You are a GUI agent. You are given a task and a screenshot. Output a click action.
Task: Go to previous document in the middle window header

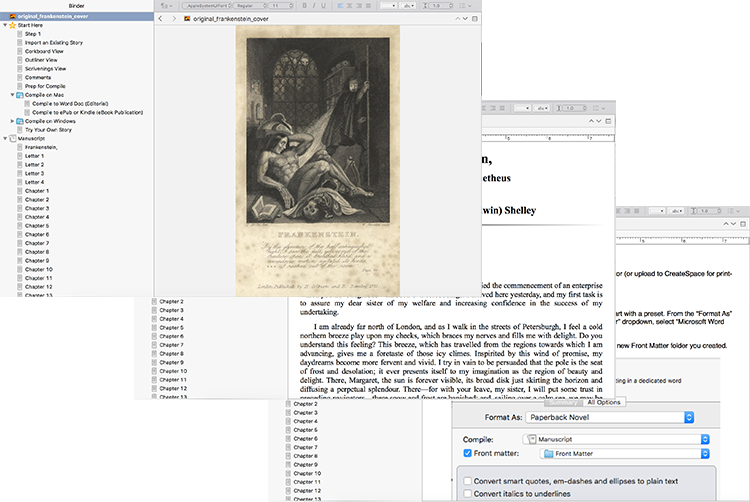tap(591, 121)
